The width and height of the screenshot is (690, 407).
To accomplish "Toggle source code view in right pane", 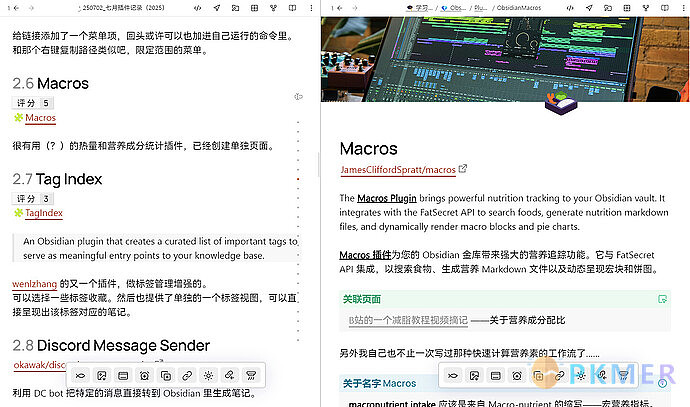I will coord(570,8).
